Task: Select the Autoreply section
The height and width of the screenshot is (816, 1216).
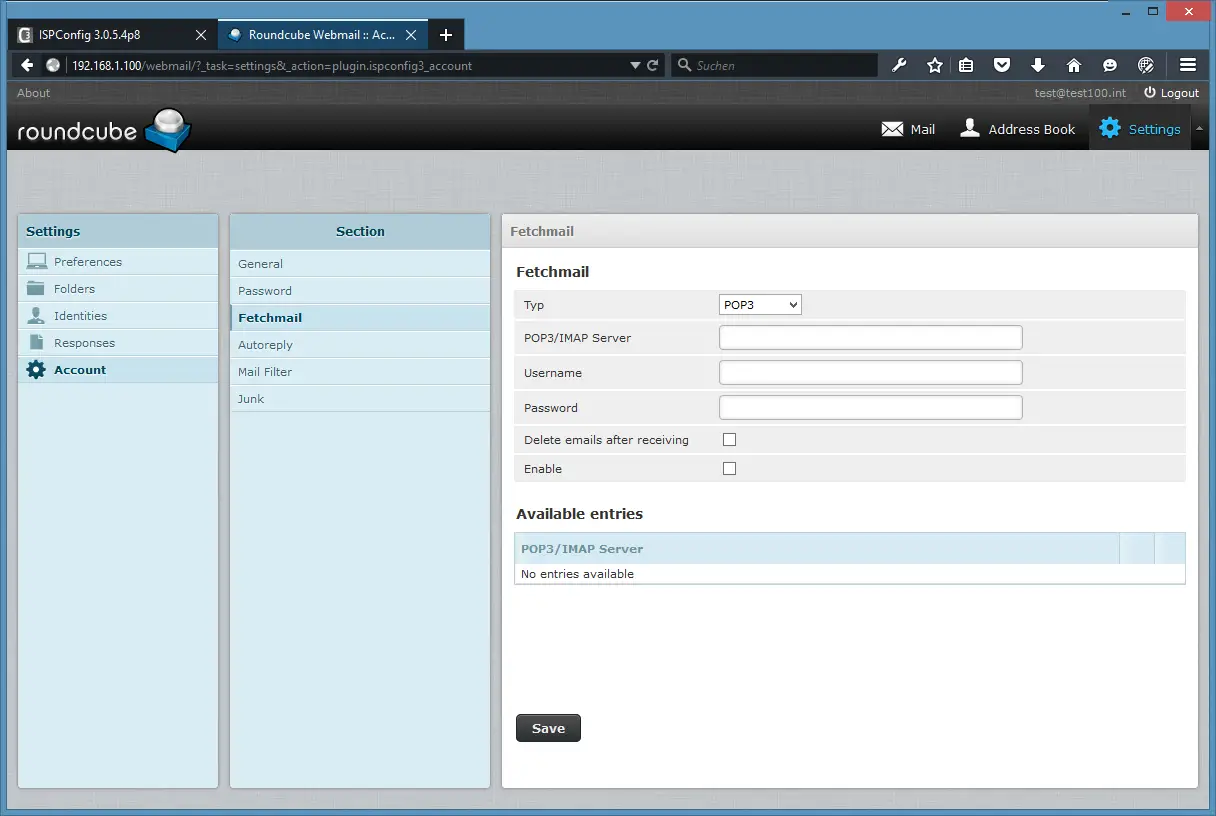Action: [x=265, y=345]
